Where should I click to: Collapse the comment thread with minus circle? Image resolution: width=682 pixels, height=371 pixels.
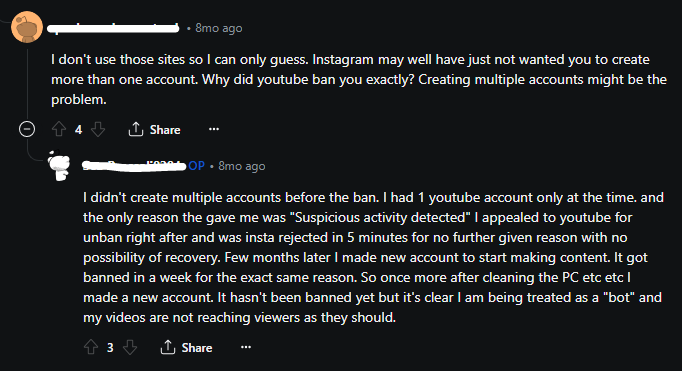pos(27,129)
